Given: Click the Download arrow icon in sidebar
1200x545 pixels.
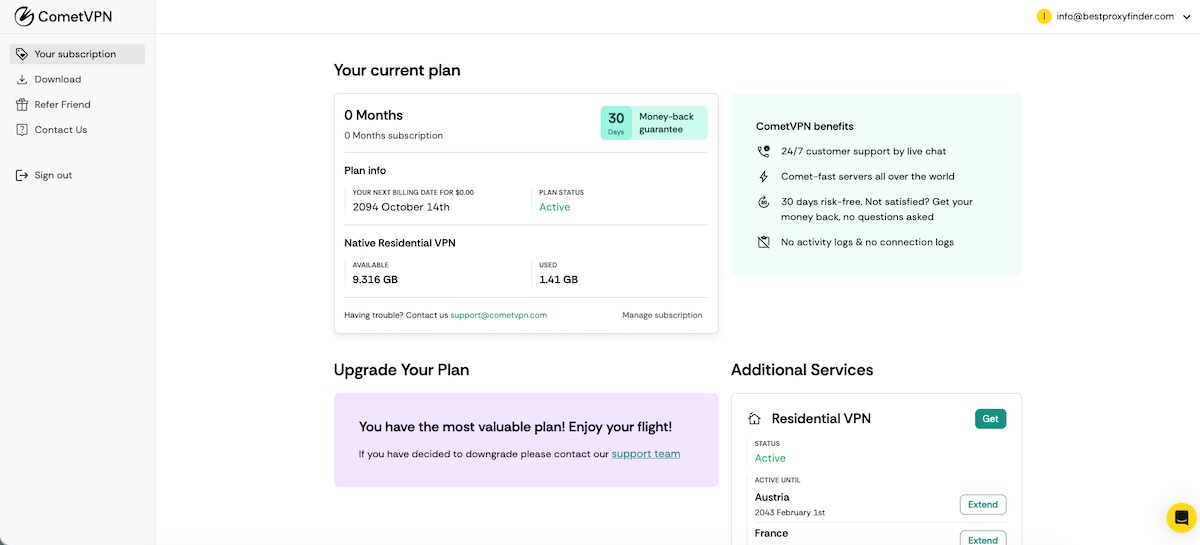Looking at the screenshot, I should [x=22, y=79].
